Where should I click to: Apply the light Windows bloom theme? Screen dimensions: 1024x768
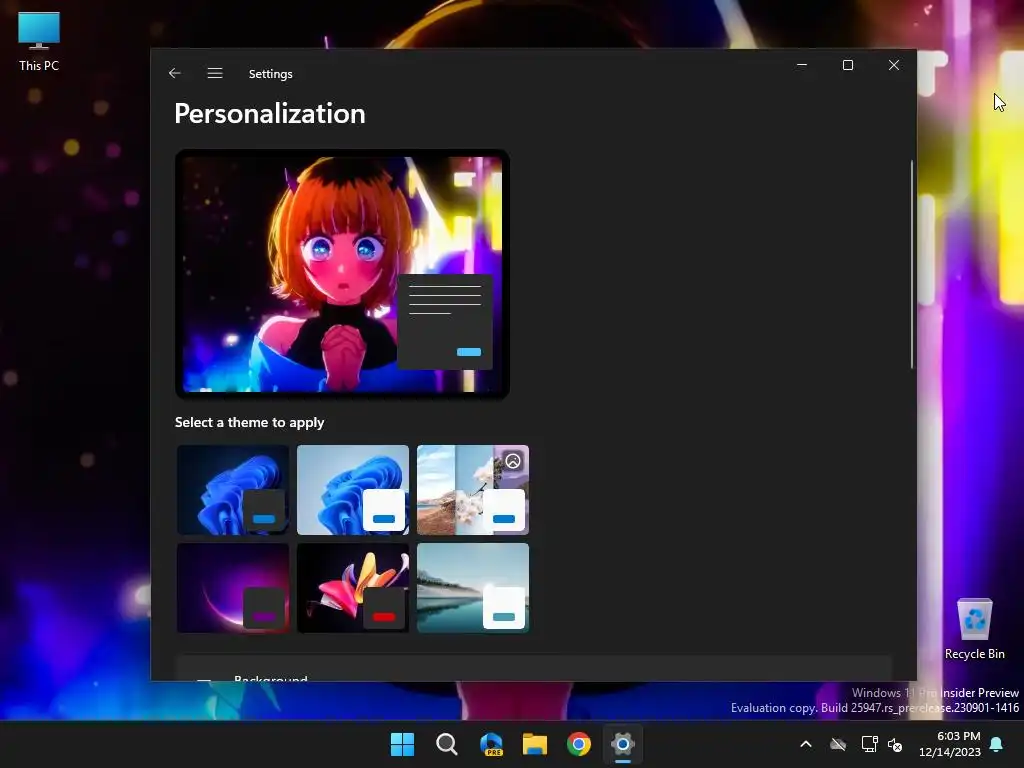pos(353,490)
